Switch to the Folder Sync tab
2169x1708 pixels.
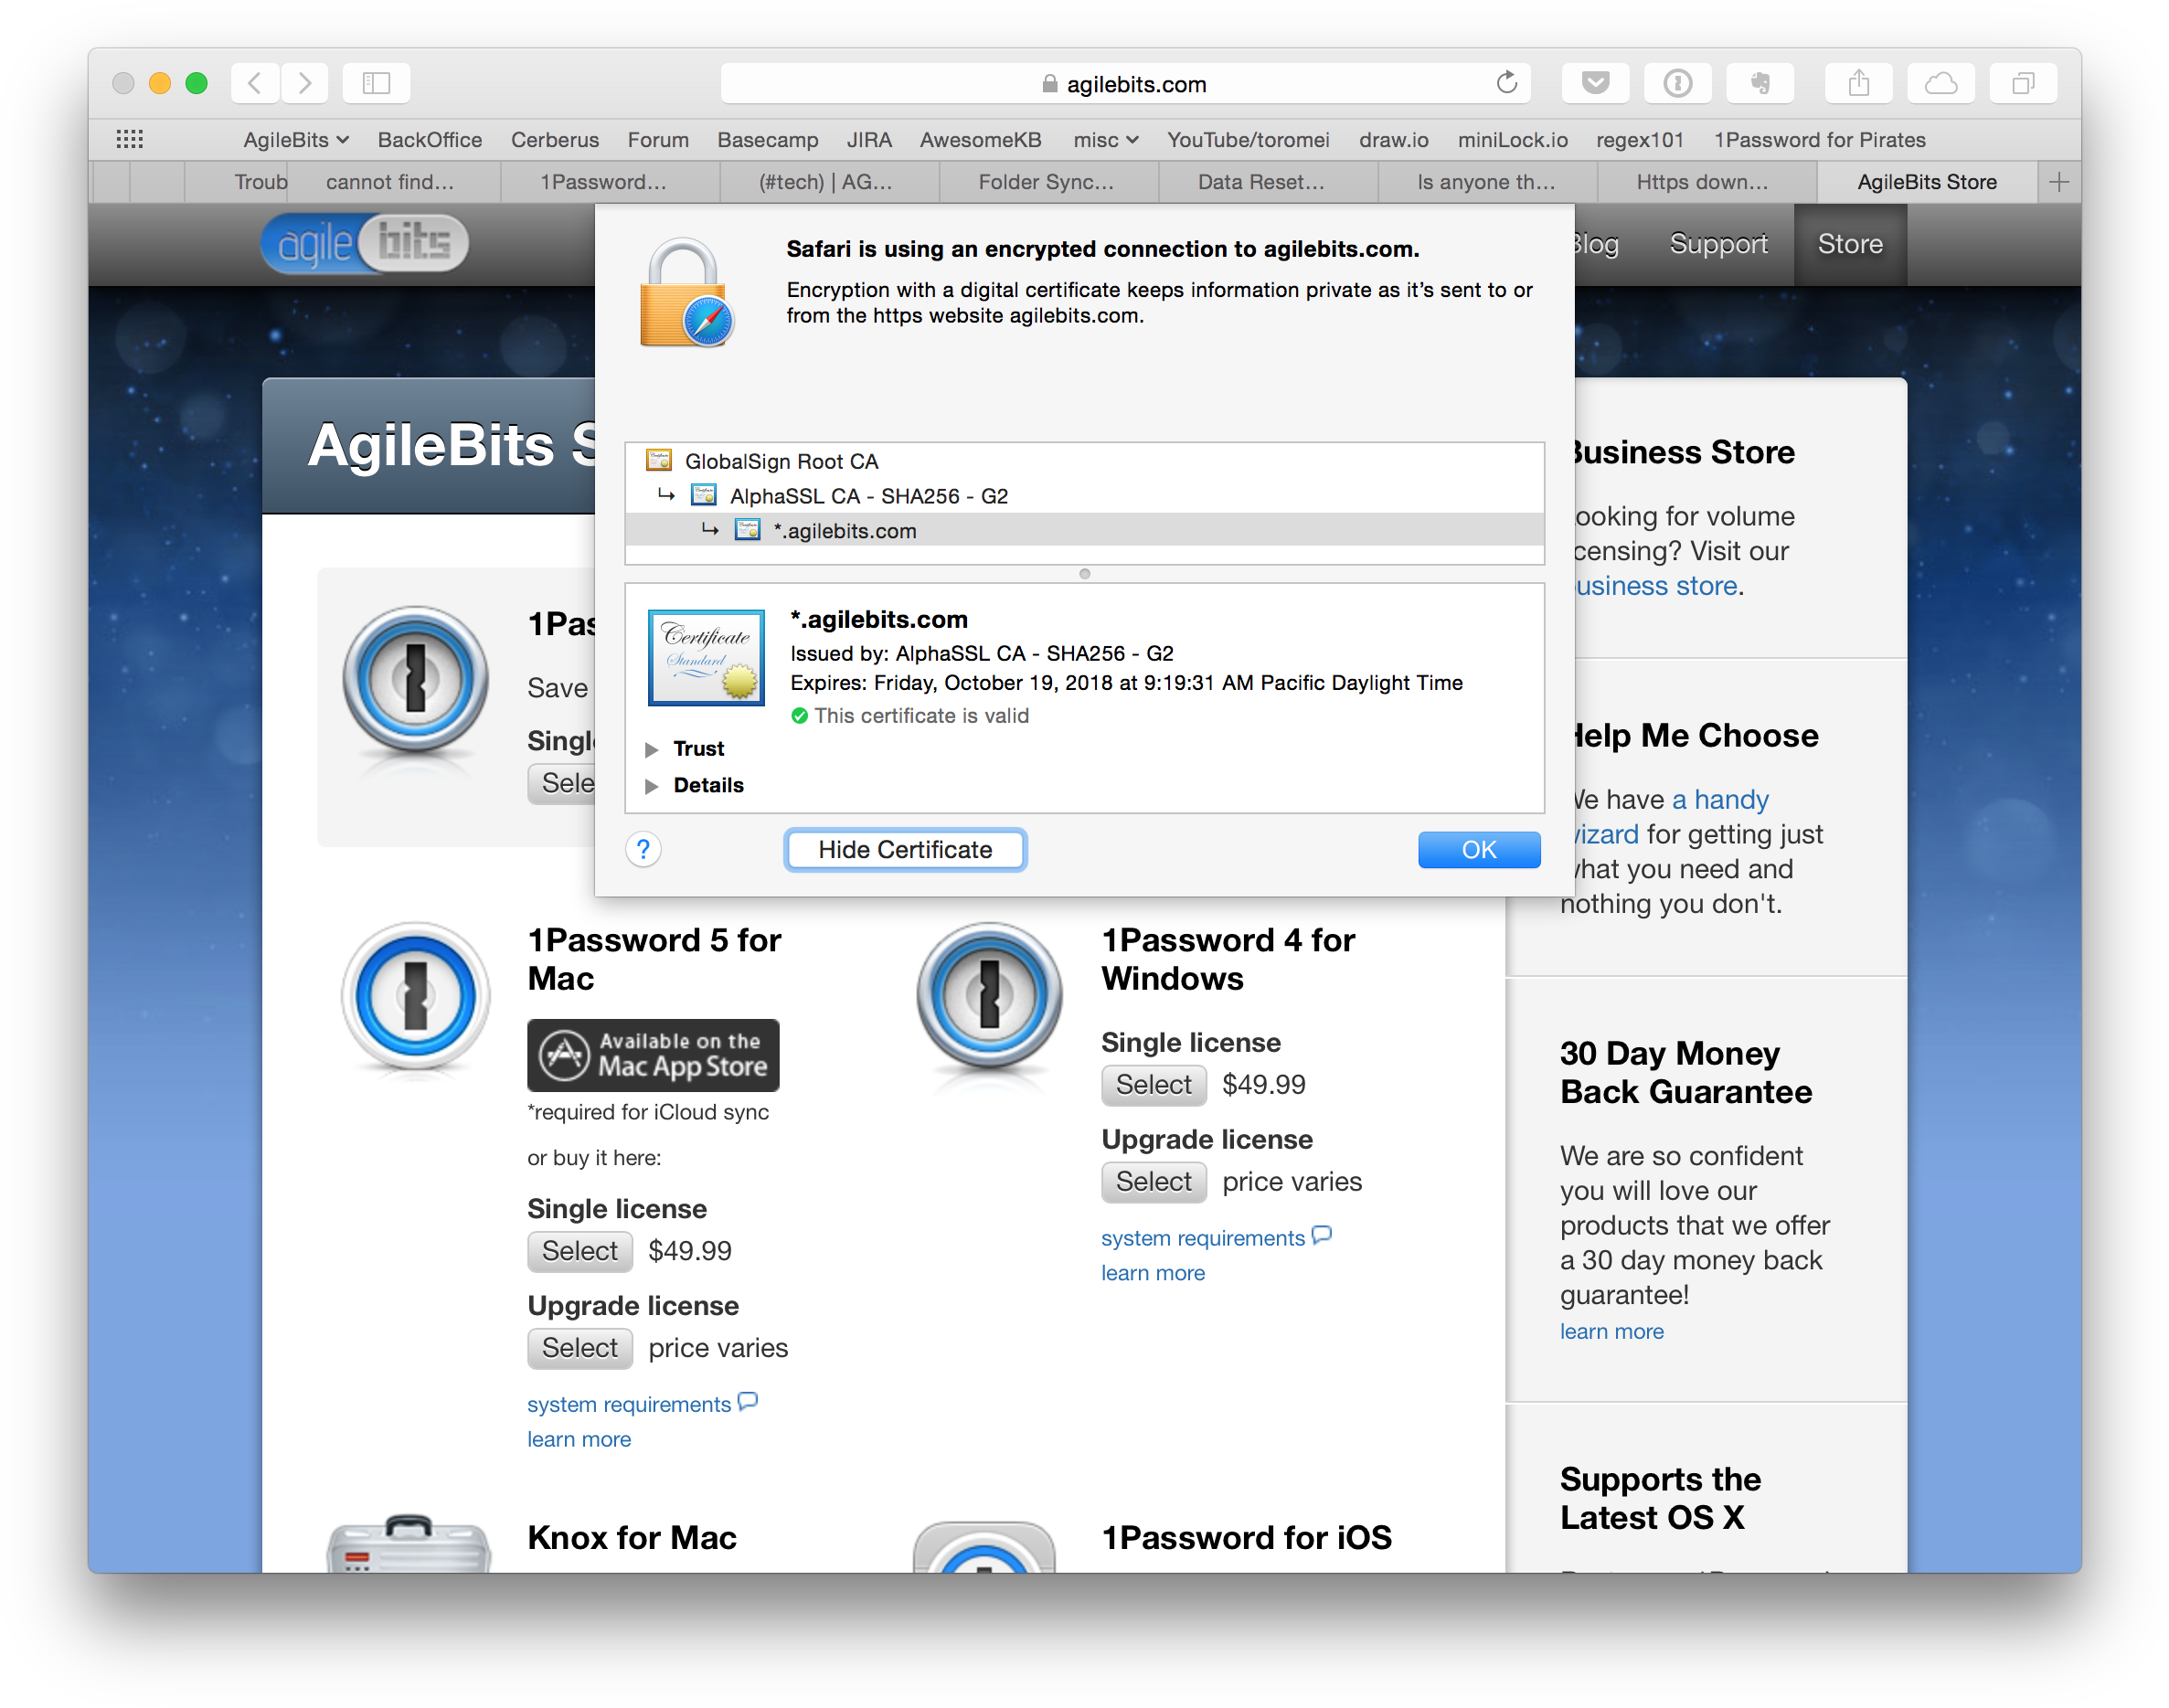coord(1046,182)
